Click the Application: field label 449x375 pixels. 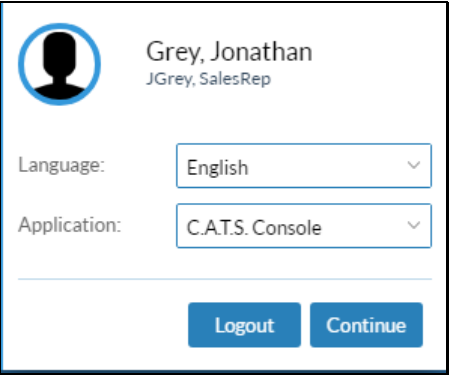tap(70, 225)
